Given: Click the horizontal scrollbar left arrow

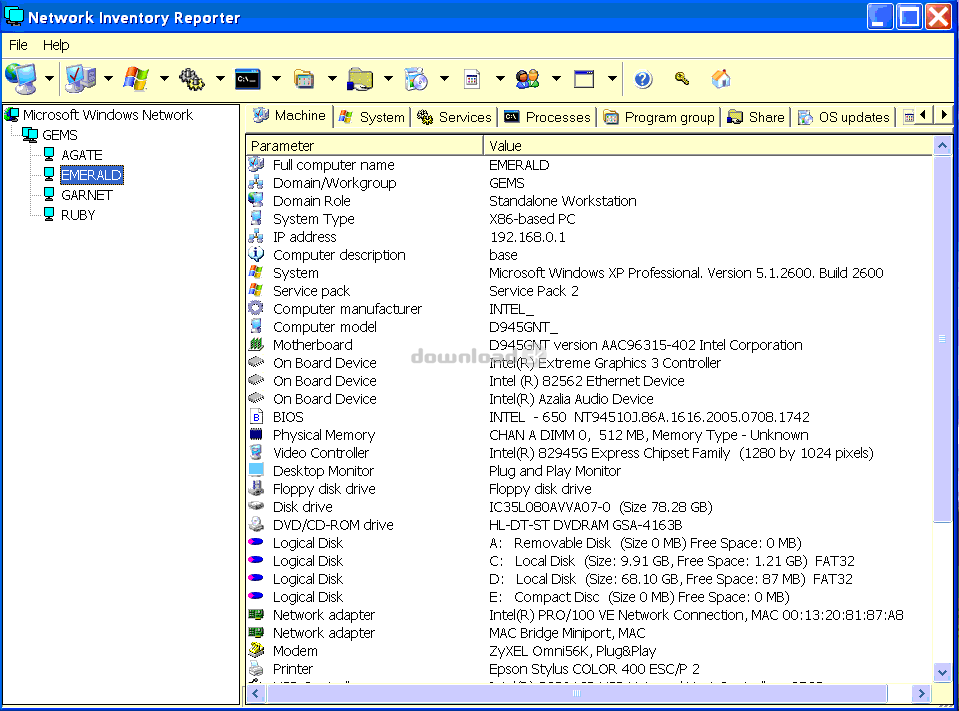Looking at the screenshot, I should 256,693.
